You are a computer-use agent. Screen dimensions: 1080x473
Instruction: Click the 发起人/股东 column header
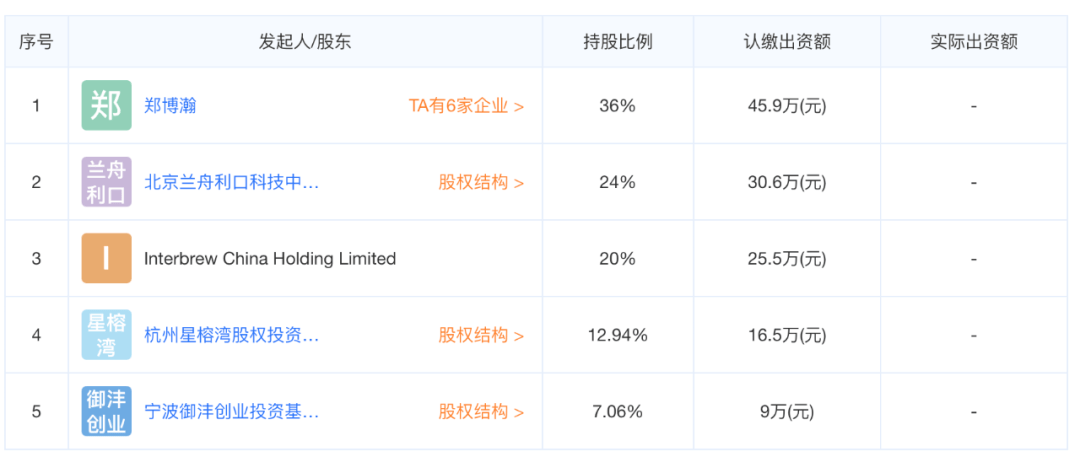click(305, 41)
